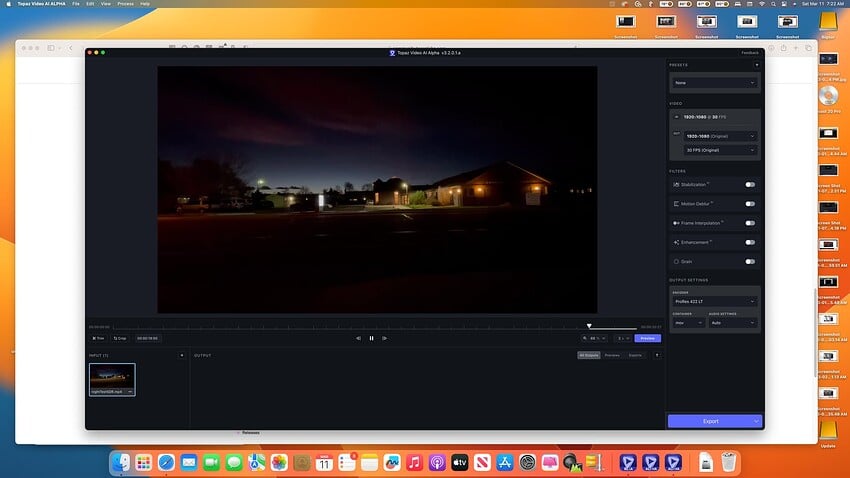850x478 pixels.
Task: Click the timeline playhead marker
Action: click(x=589, y=325)
